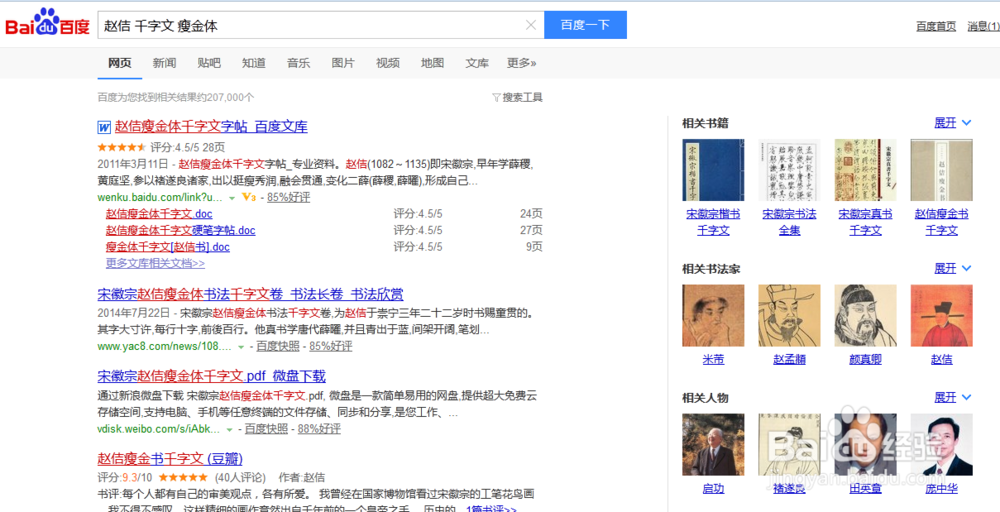1000x512 pixels.
Task: Open result 赵佶瘦金体千字文字帖_百度文库
Action: tap(211, 127)
